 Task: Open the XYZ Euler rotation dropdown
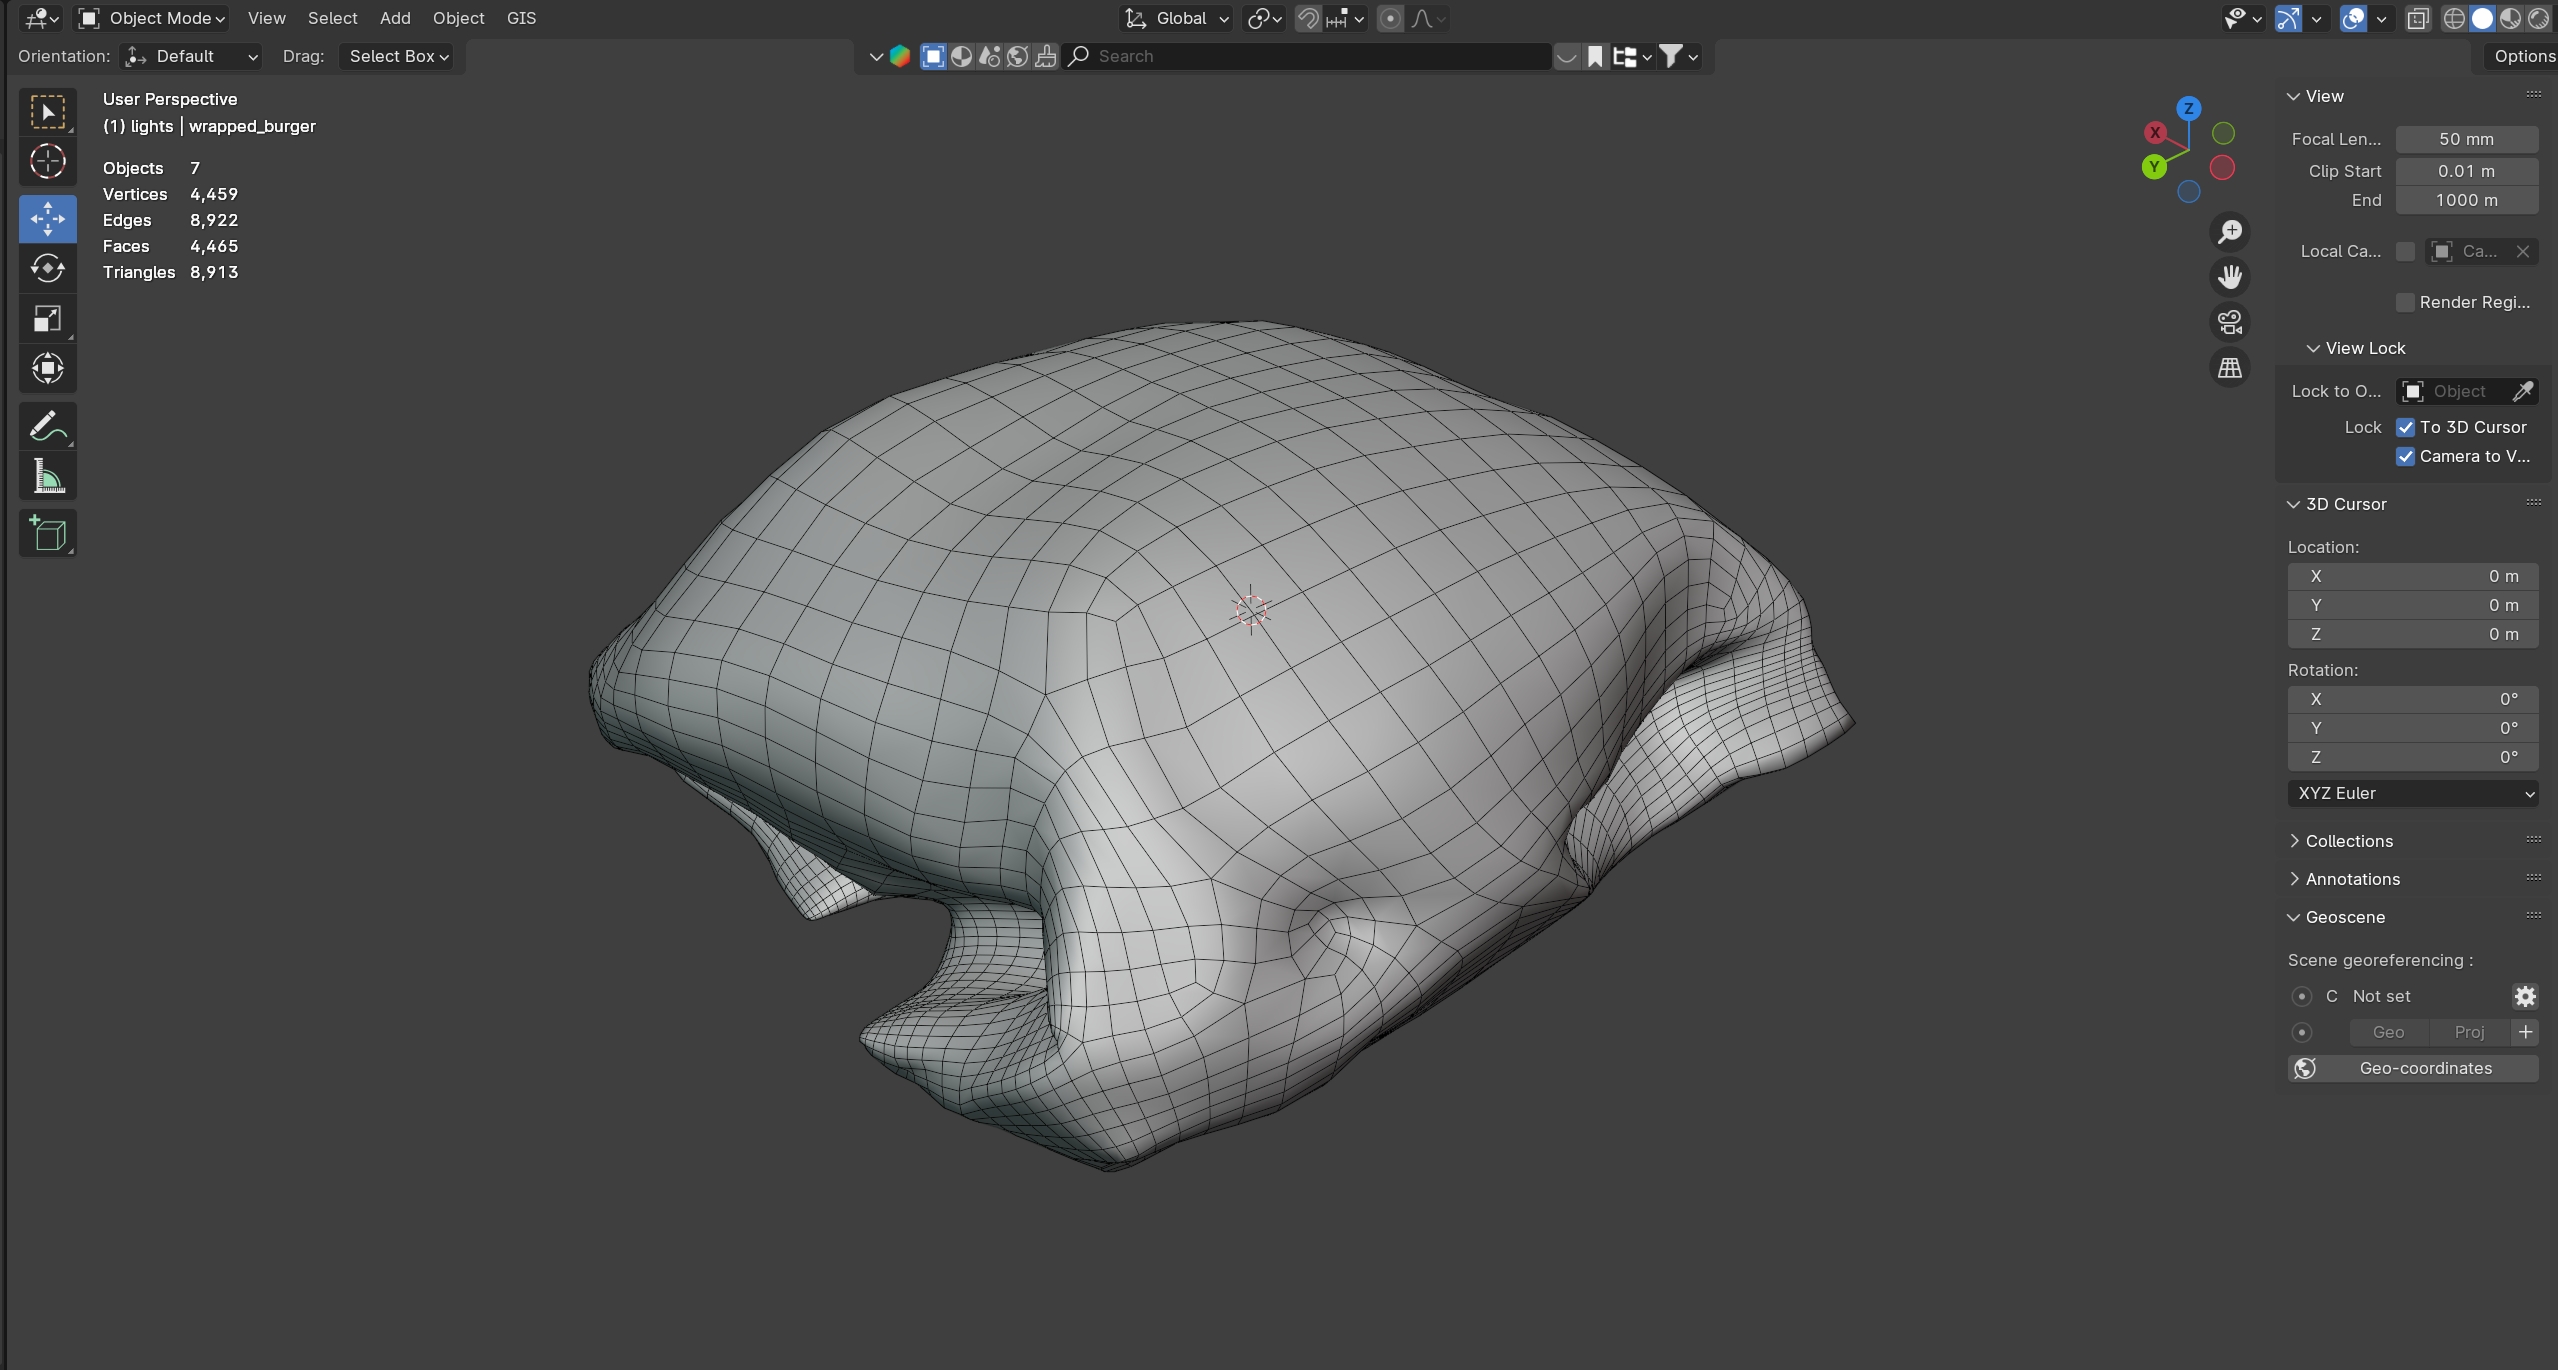(2412, 793)
